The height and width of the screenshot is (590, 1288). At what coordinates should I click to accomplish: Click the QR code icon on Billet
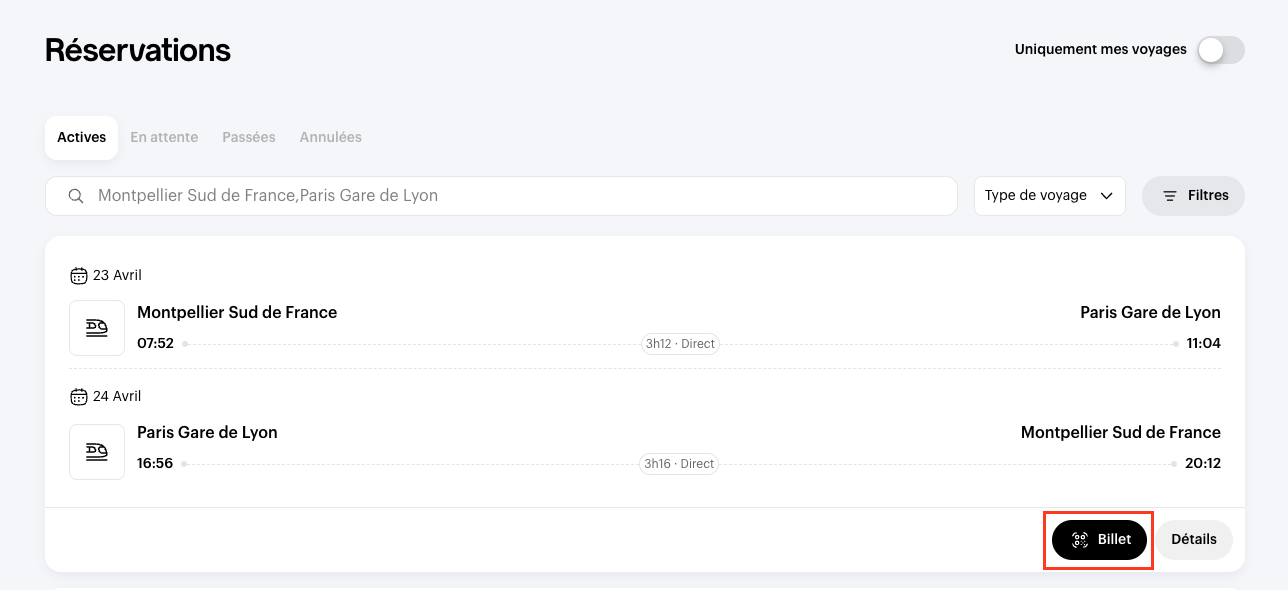(x=1079, y=540)
